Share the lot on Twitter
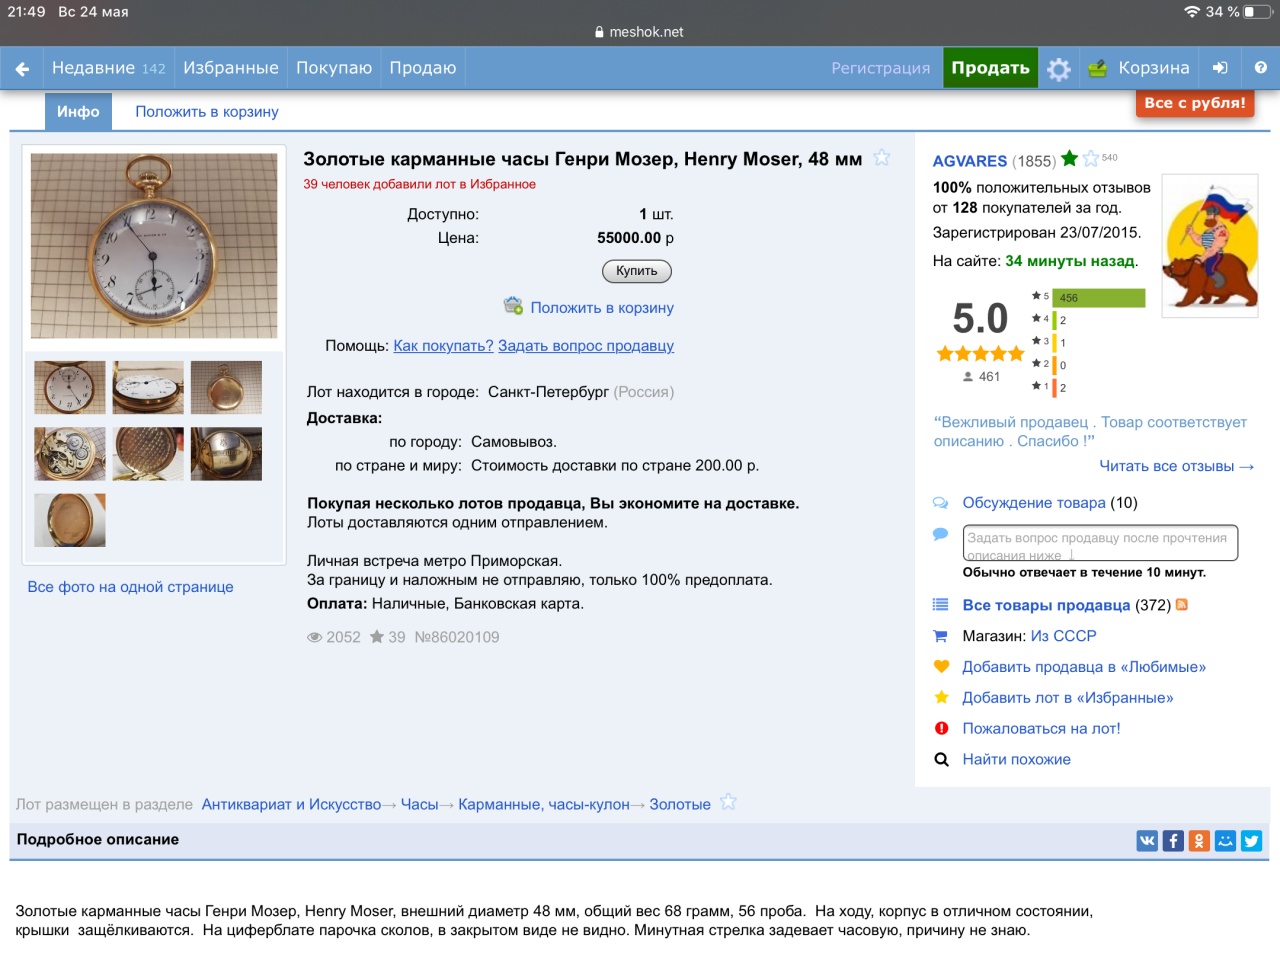Viewport: 1280px width, 960px height. click(1251, 841)
